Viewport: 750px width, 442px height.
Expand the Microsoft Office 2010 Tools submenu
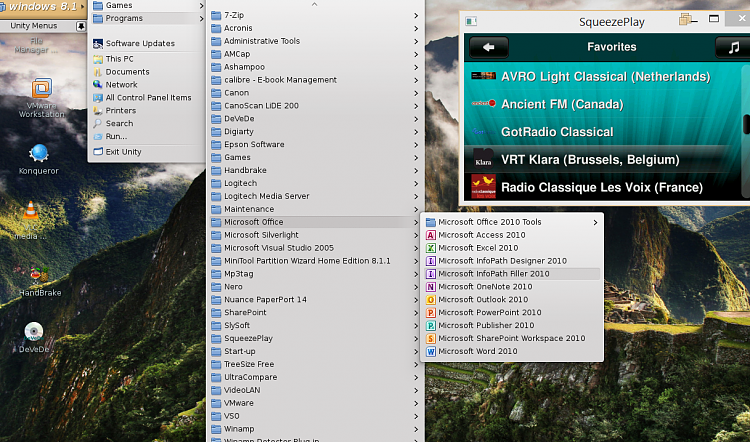point(511,222)
